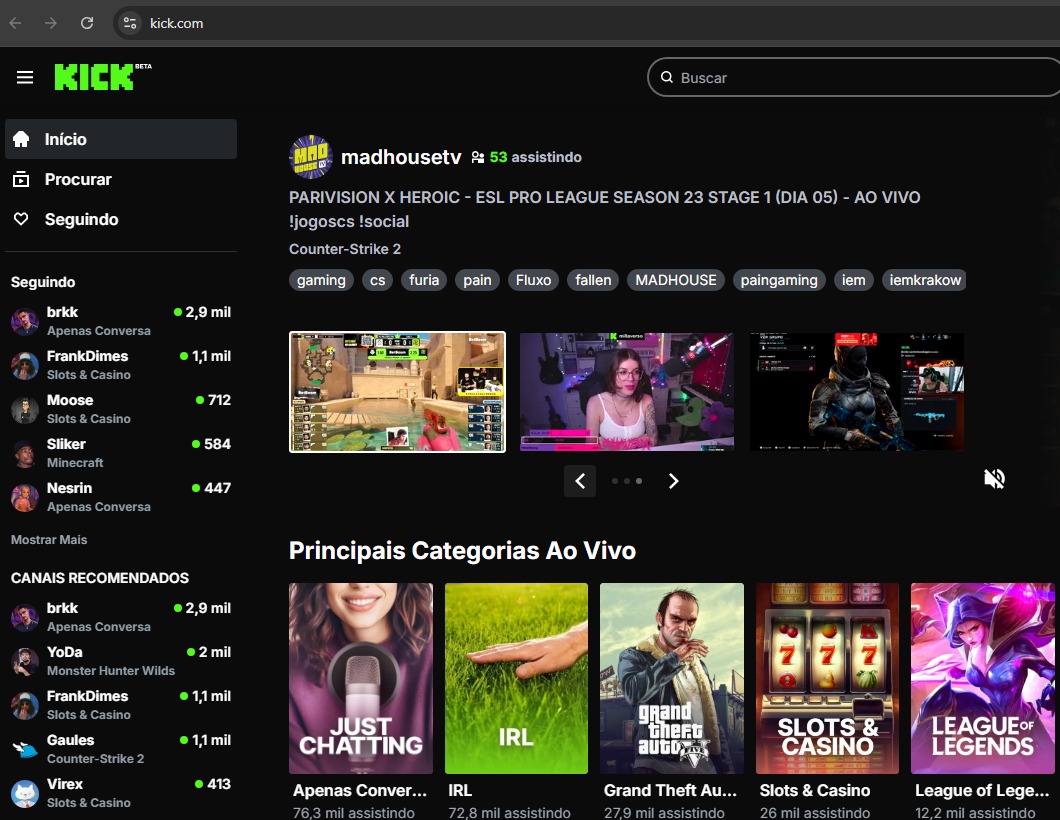Image resolution: width=1060 pixels, height=820 pixels.
Task: Open Seguindo in sidebar menu
Action: (121, 219)
